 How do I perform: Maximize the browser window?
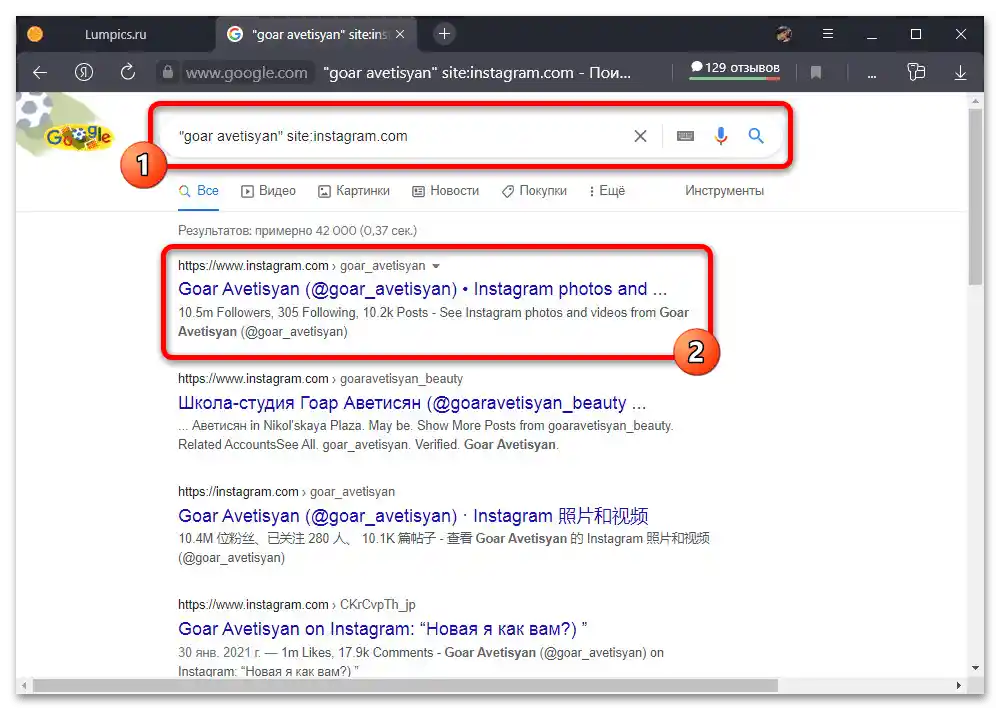[916, 34]
